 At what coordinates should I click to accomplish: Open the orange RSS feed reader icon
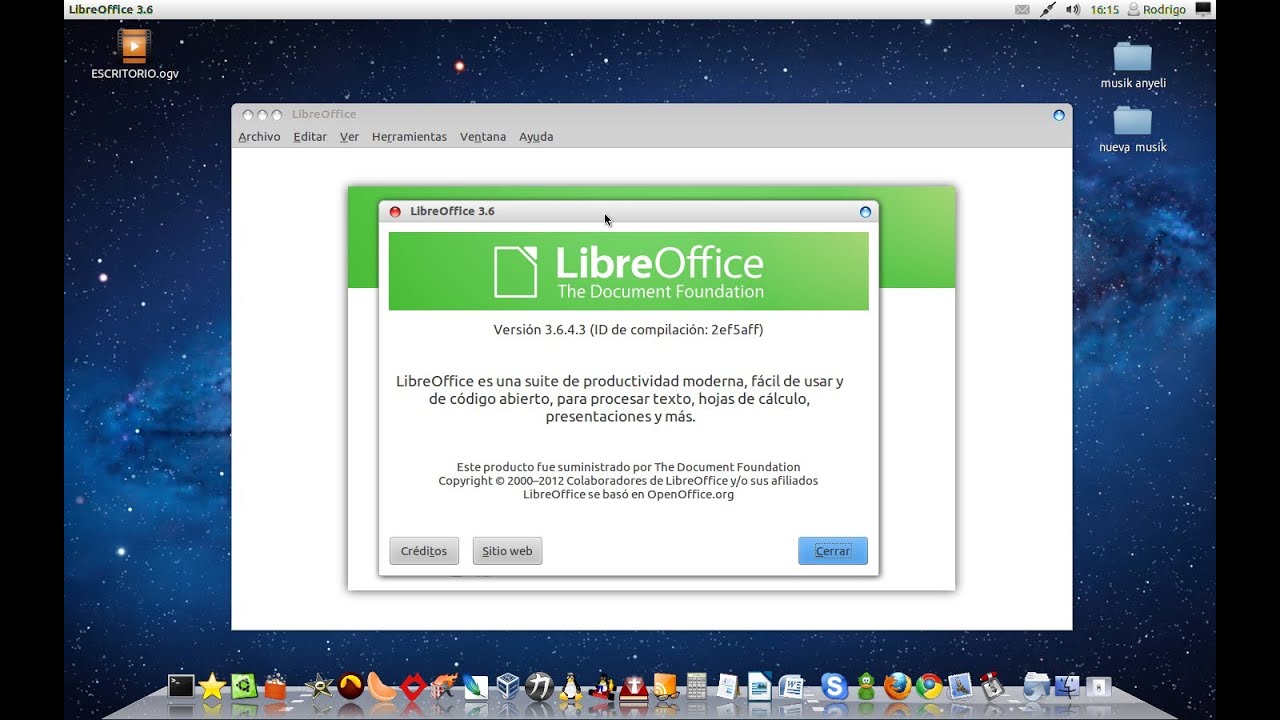click(665, 686)
